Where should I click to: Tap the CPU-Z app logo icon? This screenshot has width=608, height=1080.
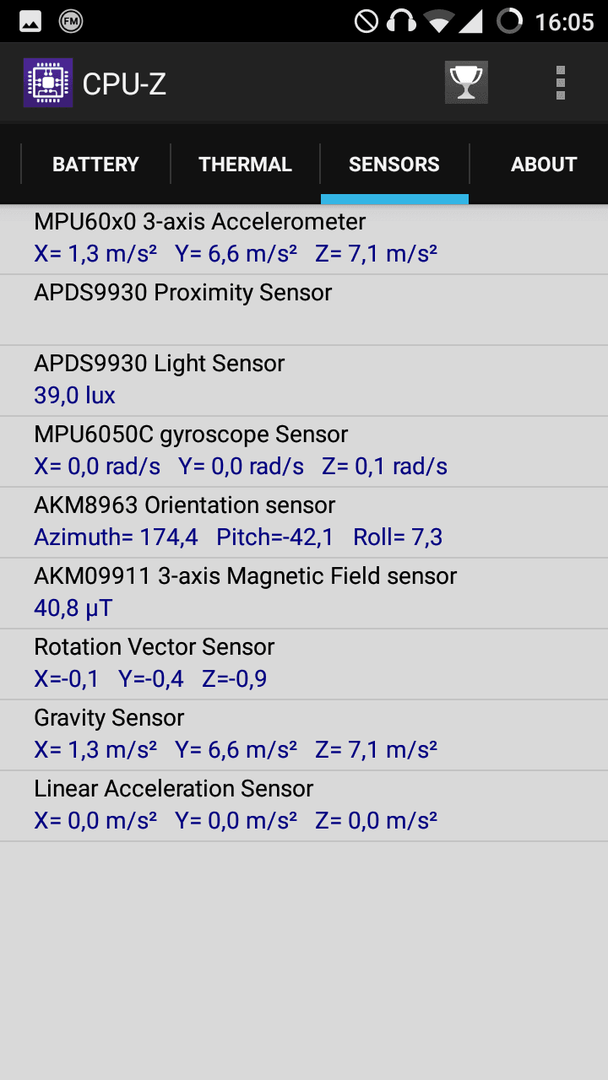pyautogui.click(x=48, y=83)
